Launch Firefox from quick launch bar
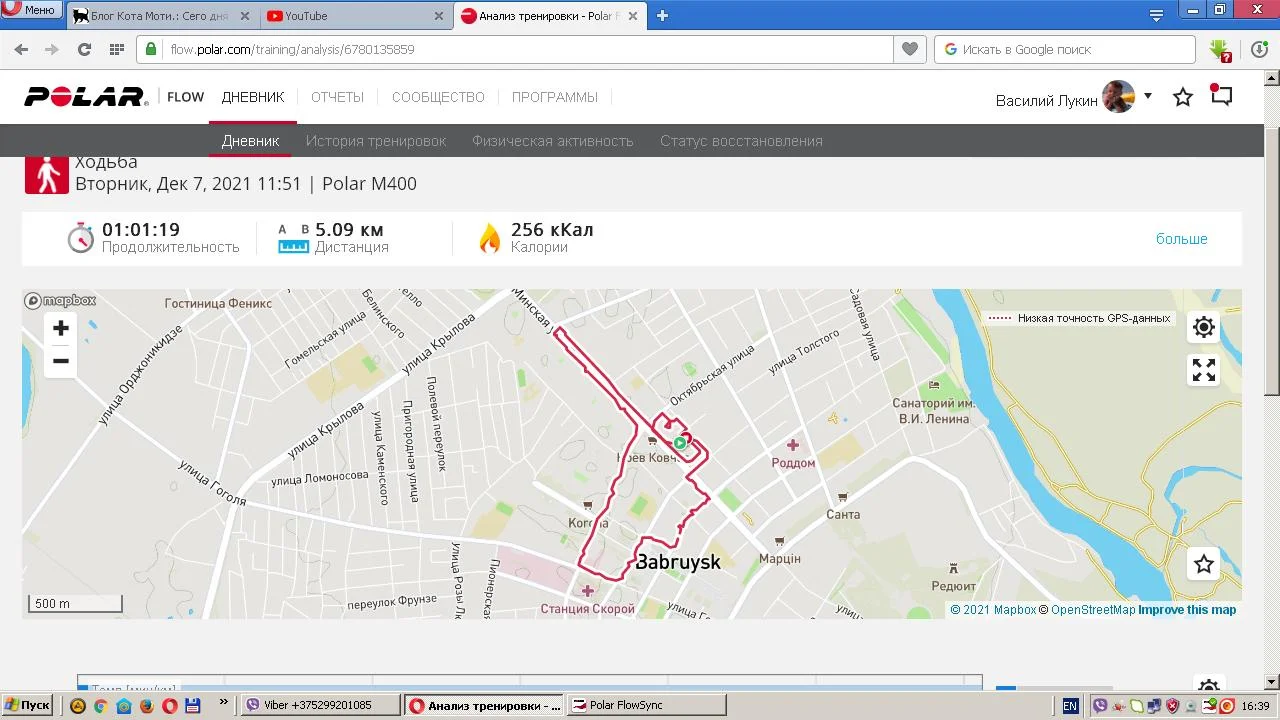This screenshot has height=720, width=1280. 147,706
